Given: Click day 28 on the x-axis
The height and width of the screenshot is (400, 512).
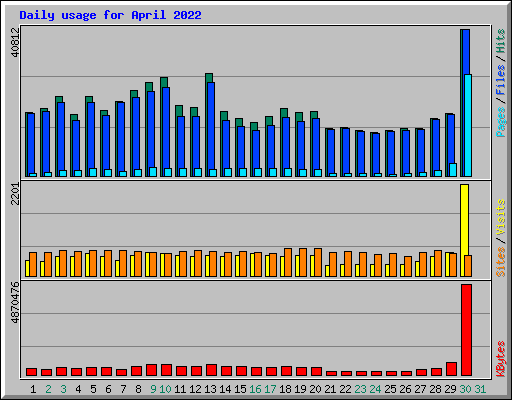Looking at the screenshot, I should pyautogui.click(x=435, y=389).
